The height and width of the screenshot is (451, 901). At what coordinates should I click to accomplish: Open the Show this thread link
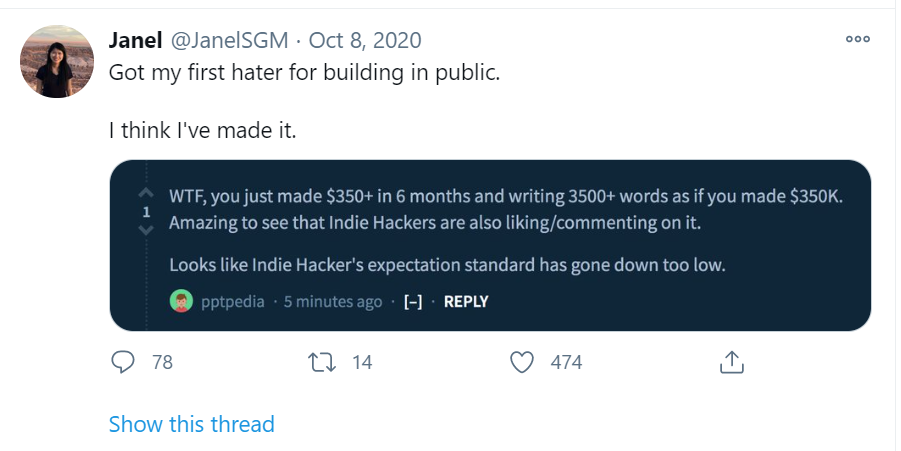[x=191, y=424]
